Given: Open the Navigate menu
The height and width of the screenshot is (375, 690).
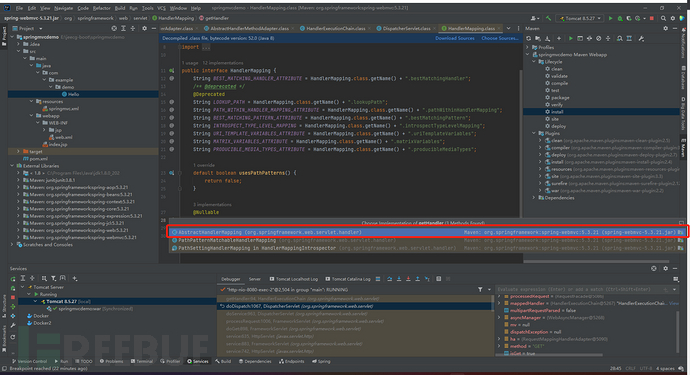Looking at the screenshot, I should (x=64, y=8).
